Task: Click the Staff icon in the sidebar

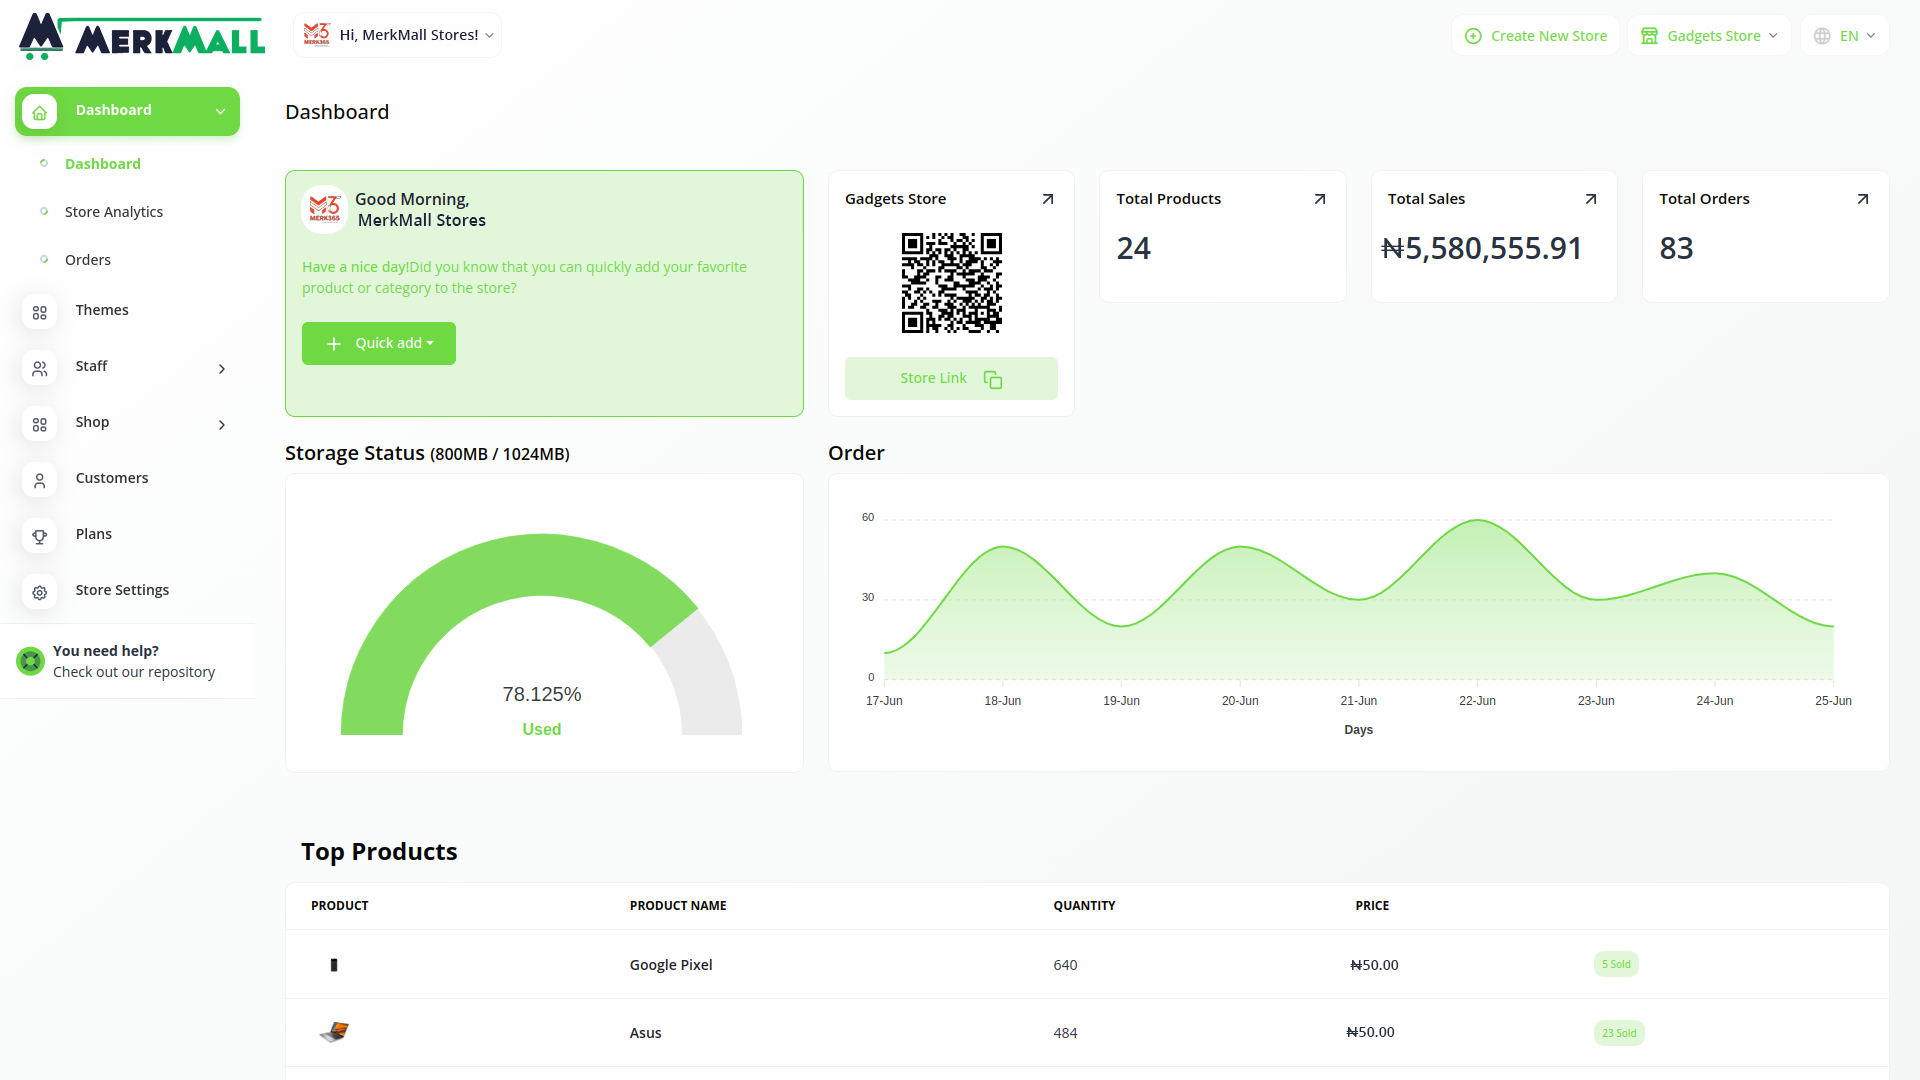Action: click(39, 368)
